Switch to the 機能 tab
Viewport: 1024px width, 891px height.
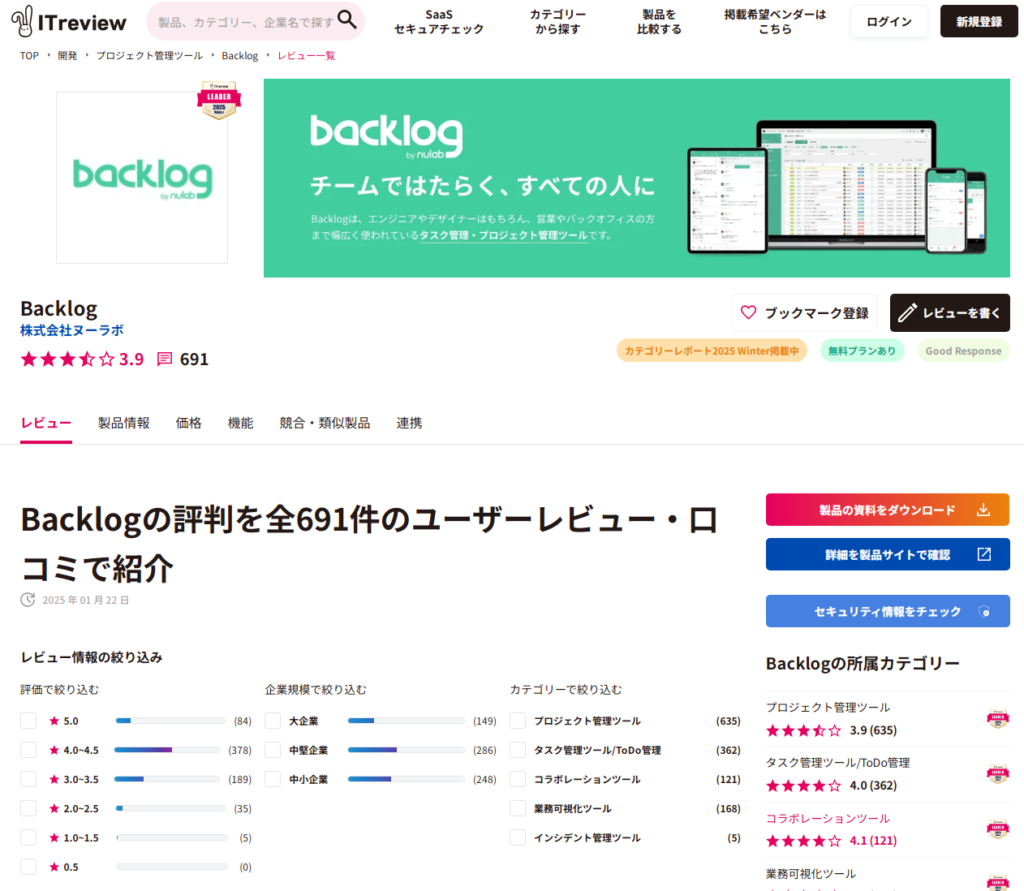coord(240,423)
